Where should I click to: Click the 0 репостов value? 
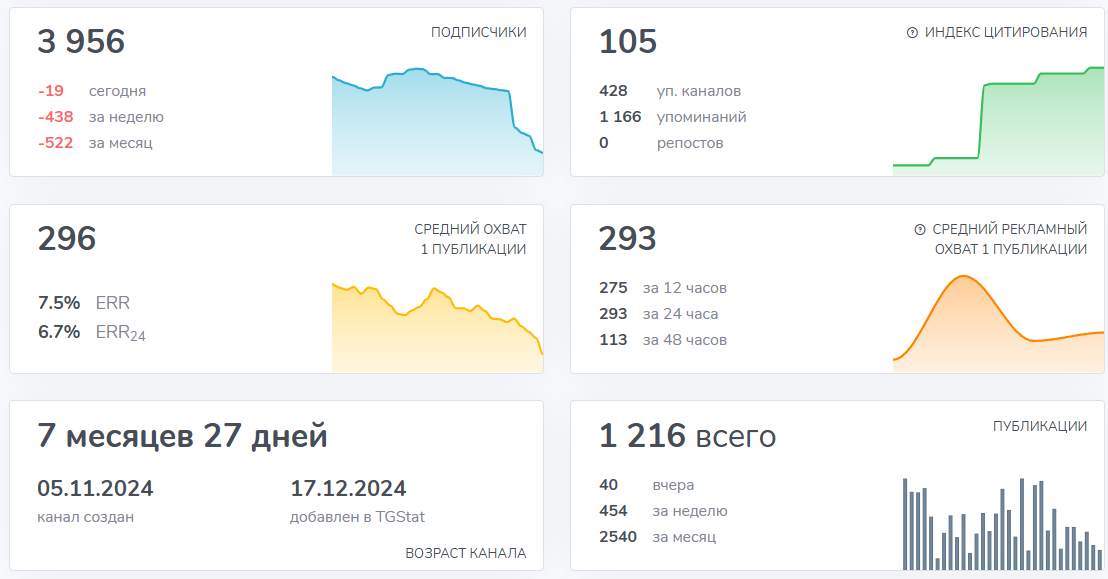(603, 144)
